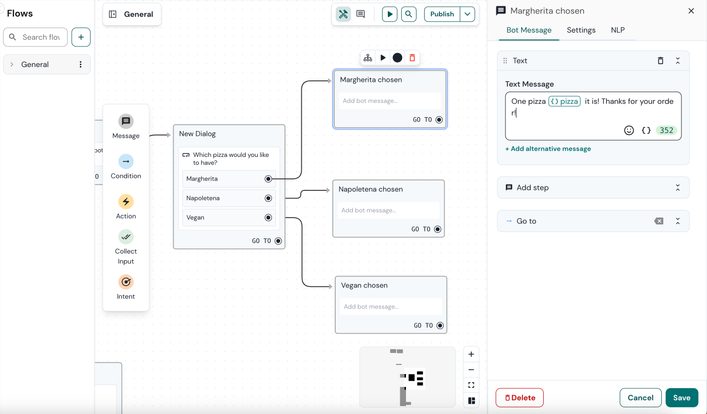This screenshot has height=414, width=707.
Task: Click the Napoletena option connector radio
Action: (x=268, y=198)
